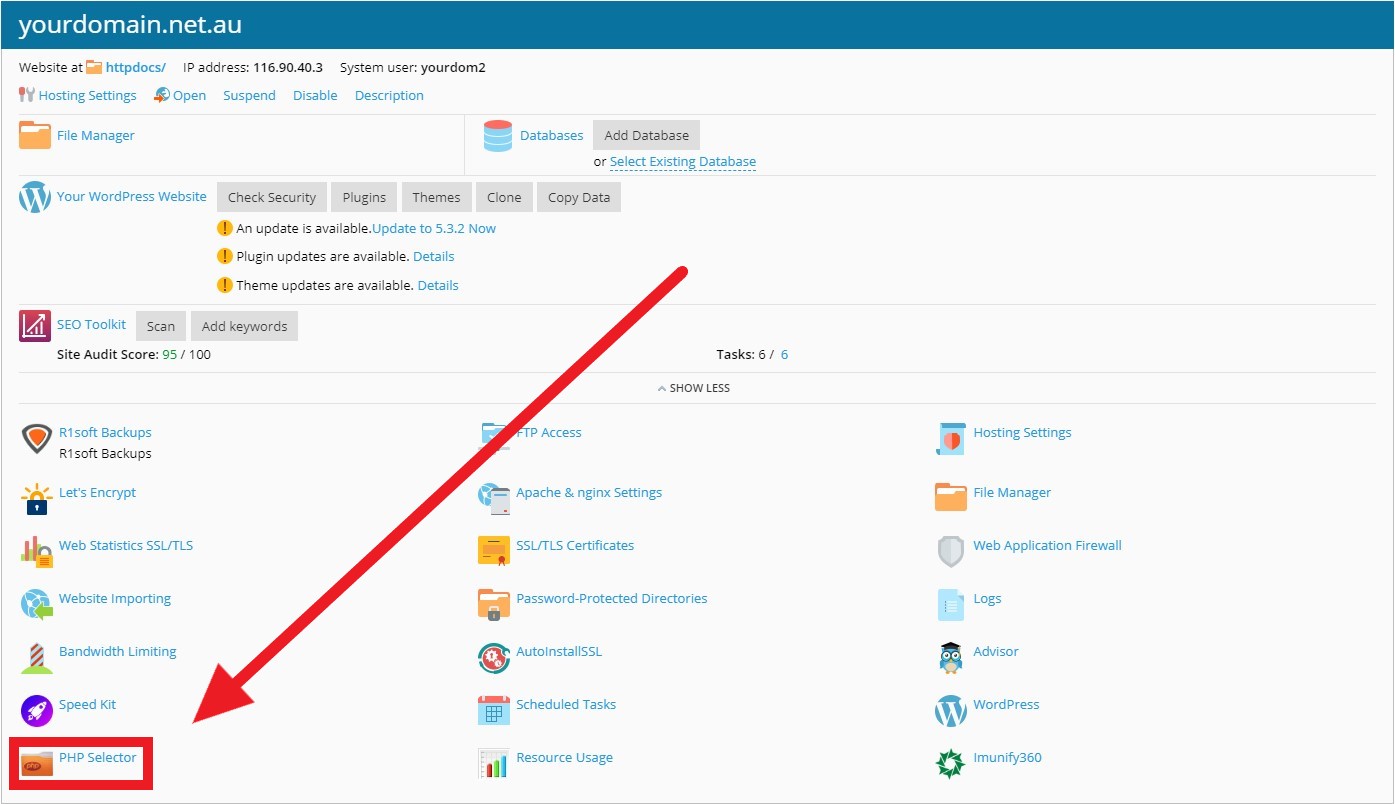Viewport: 1395px width, 804px height.
Task: Click the SEO Toolkit chart icon
Action: pyautogui.click(x=35, y=326)
